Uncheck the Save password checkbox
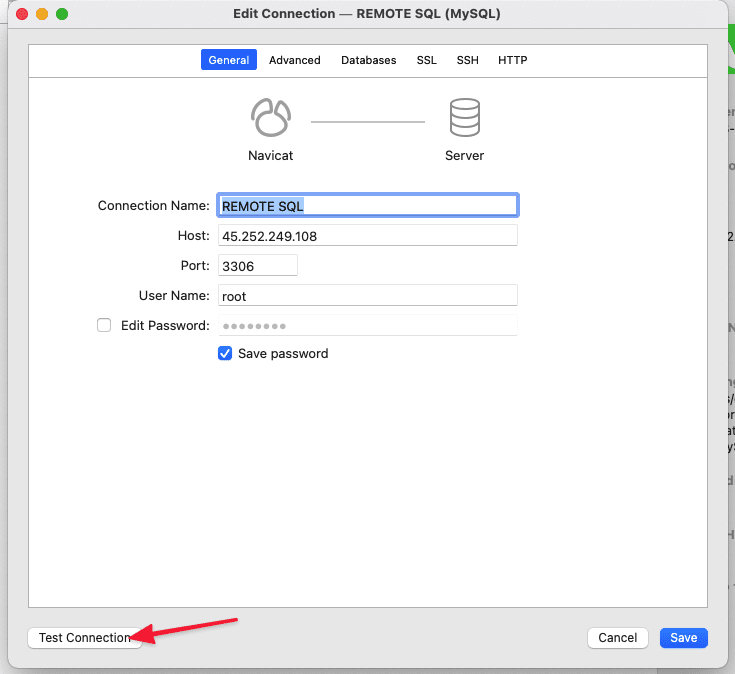The height and width of the screenshot is (674, 735). coord(225,353)
